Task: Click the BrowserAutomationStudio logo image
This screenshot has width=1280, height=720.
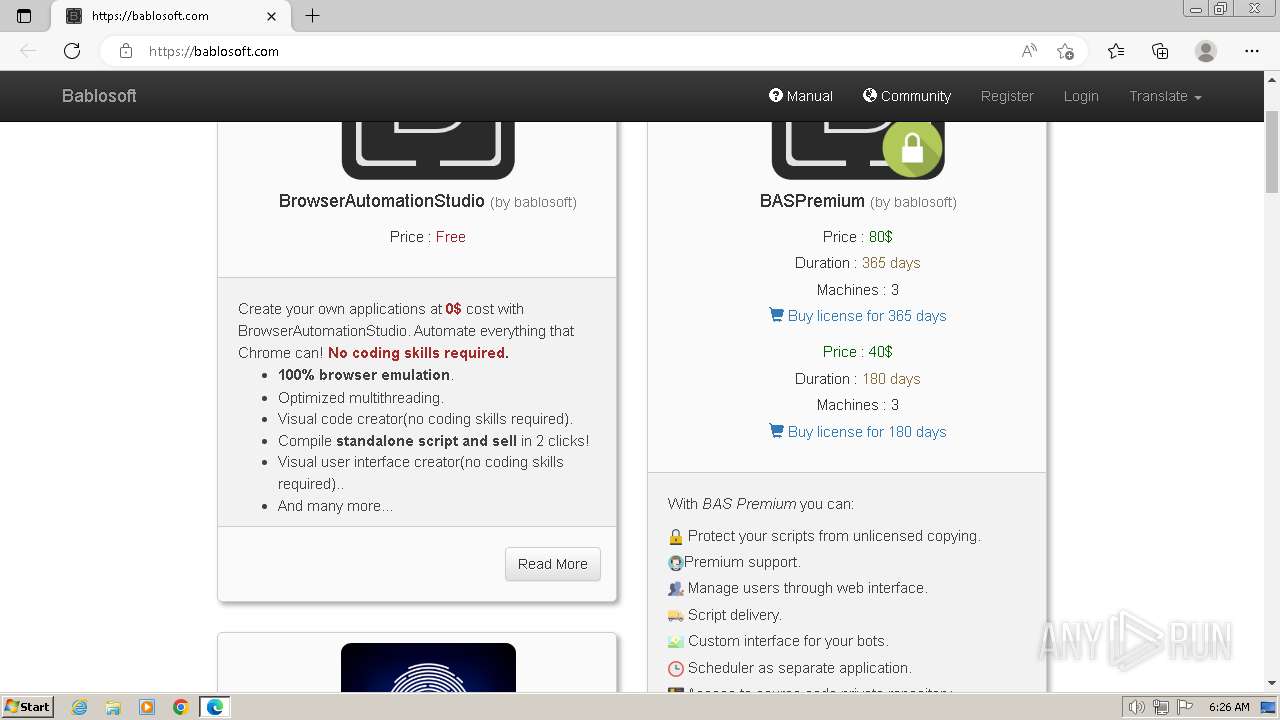Action: (428, 150)
